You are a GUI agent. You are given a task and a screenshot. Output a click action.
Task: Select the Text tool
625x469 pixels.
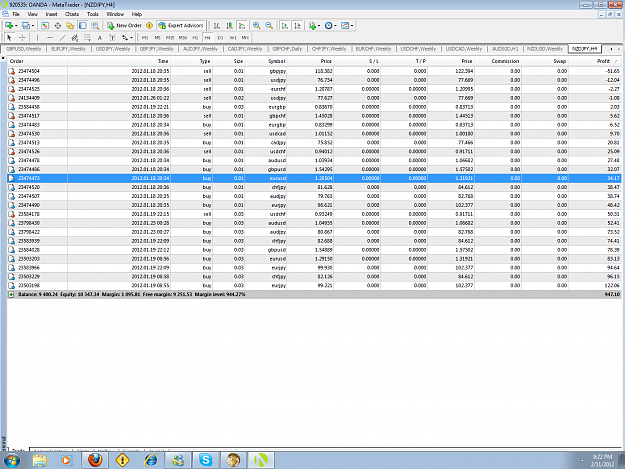(x=100, y=37)
